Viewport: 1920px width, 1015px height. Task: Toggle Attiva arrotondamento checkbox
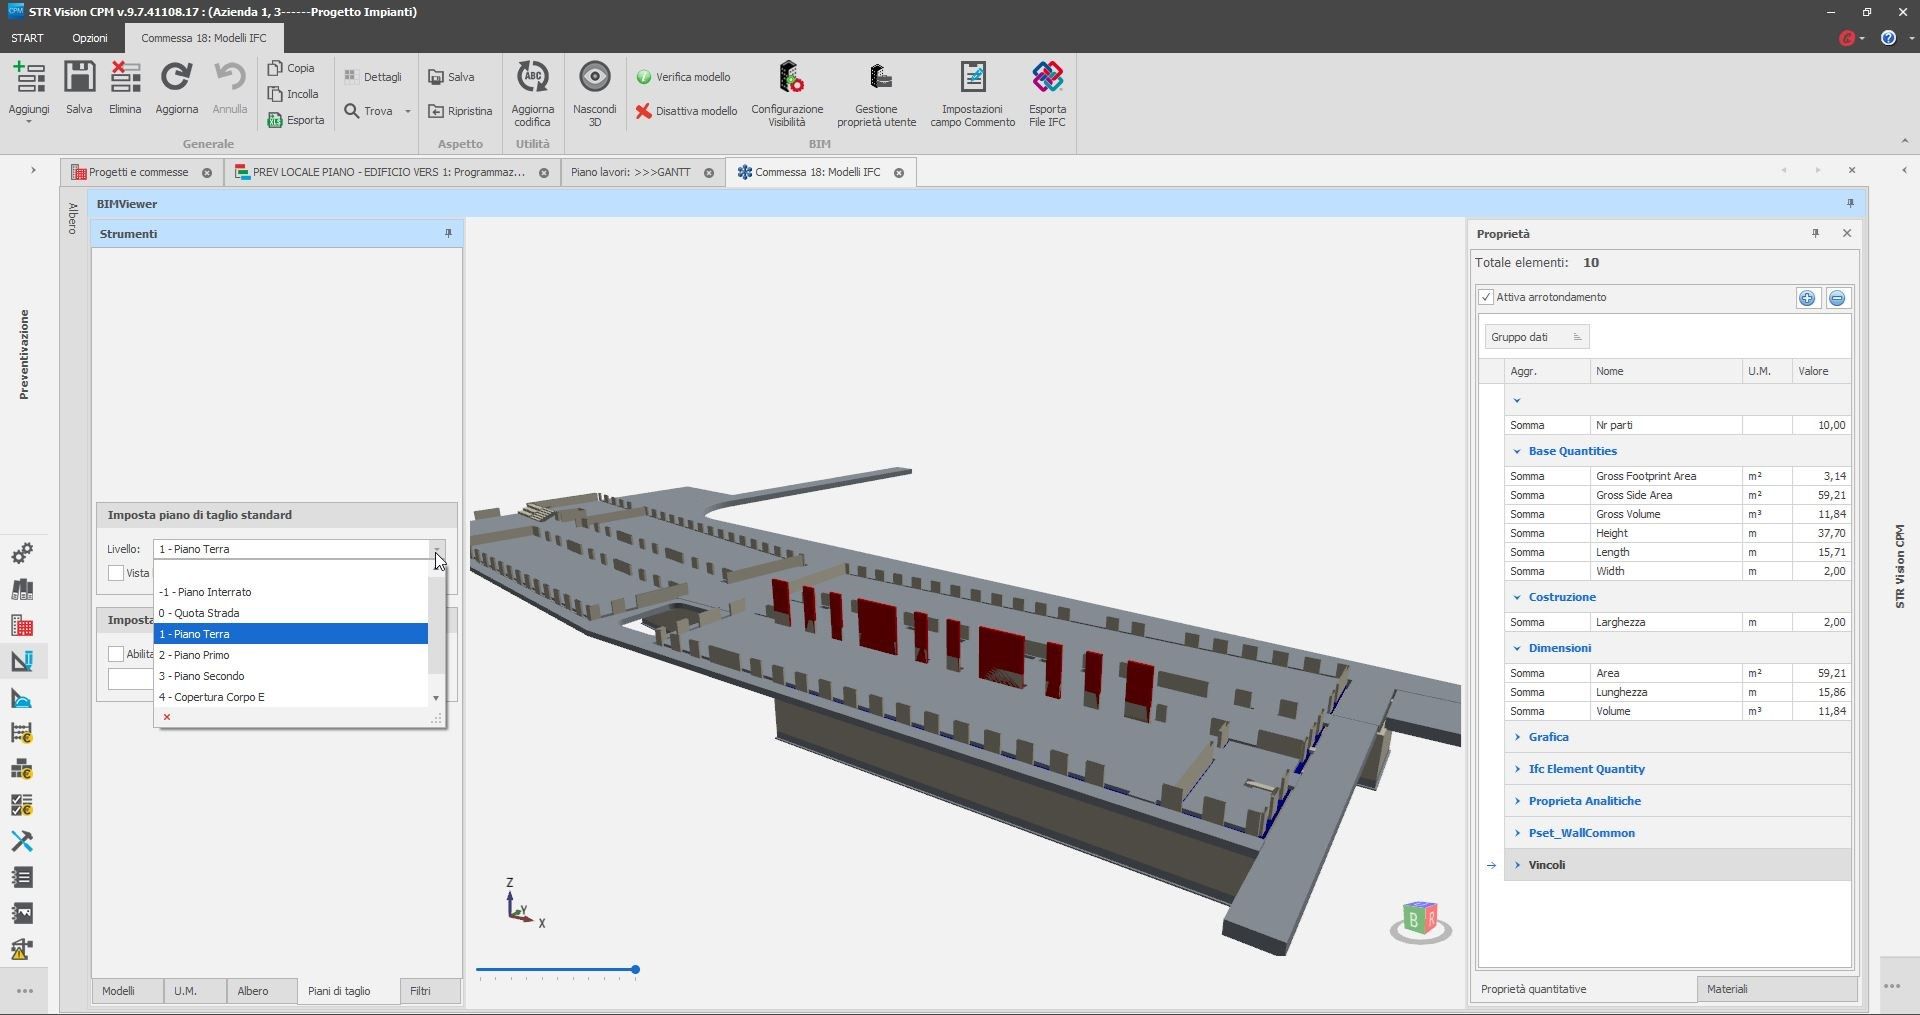[x=1487, y=297]
